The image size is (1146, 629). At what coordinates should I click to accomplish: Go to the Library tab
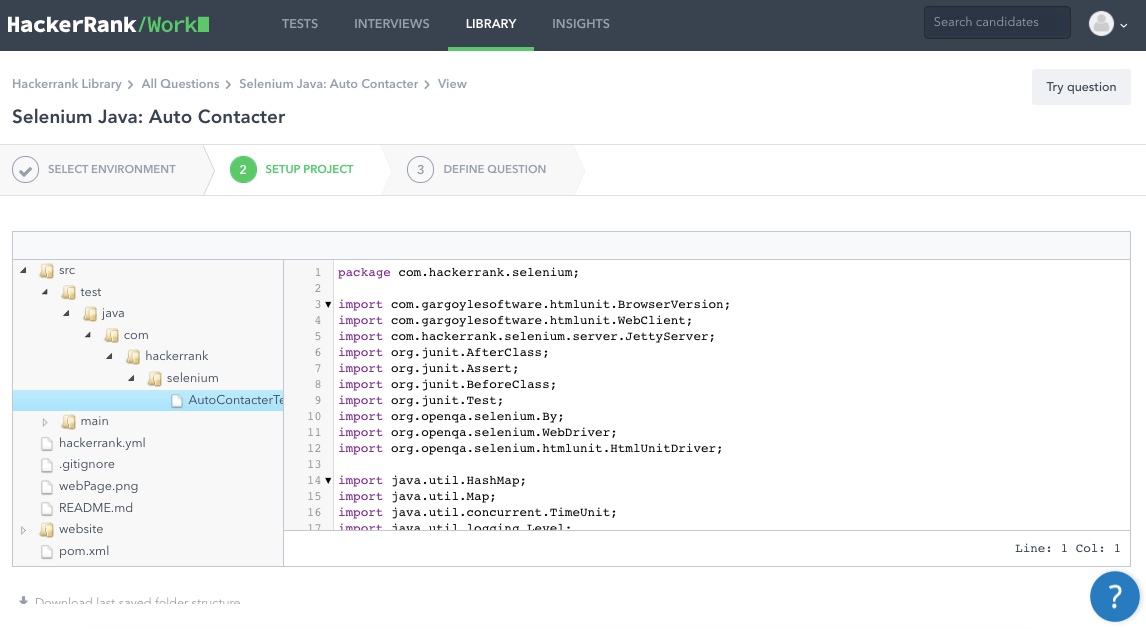pos(491,24)
